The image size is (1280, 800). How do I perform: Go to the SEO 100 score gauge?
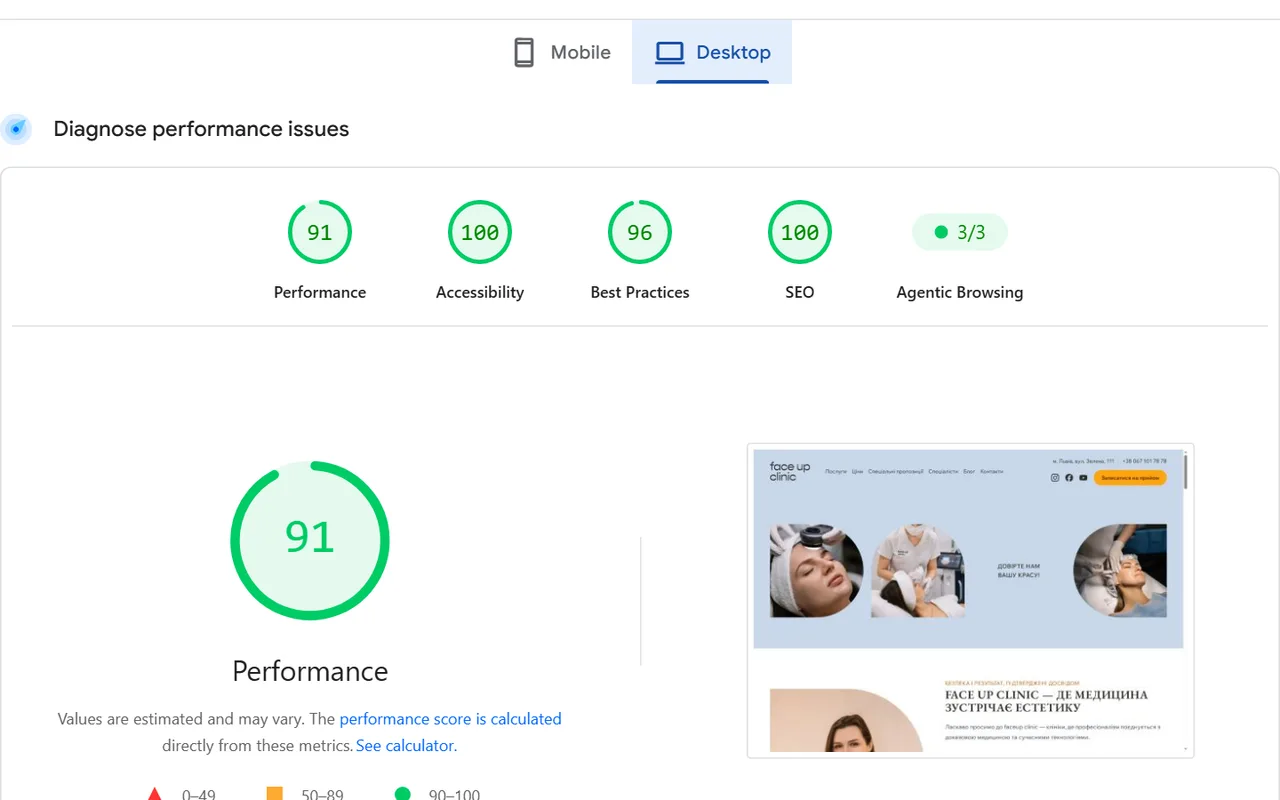[800, 232]
